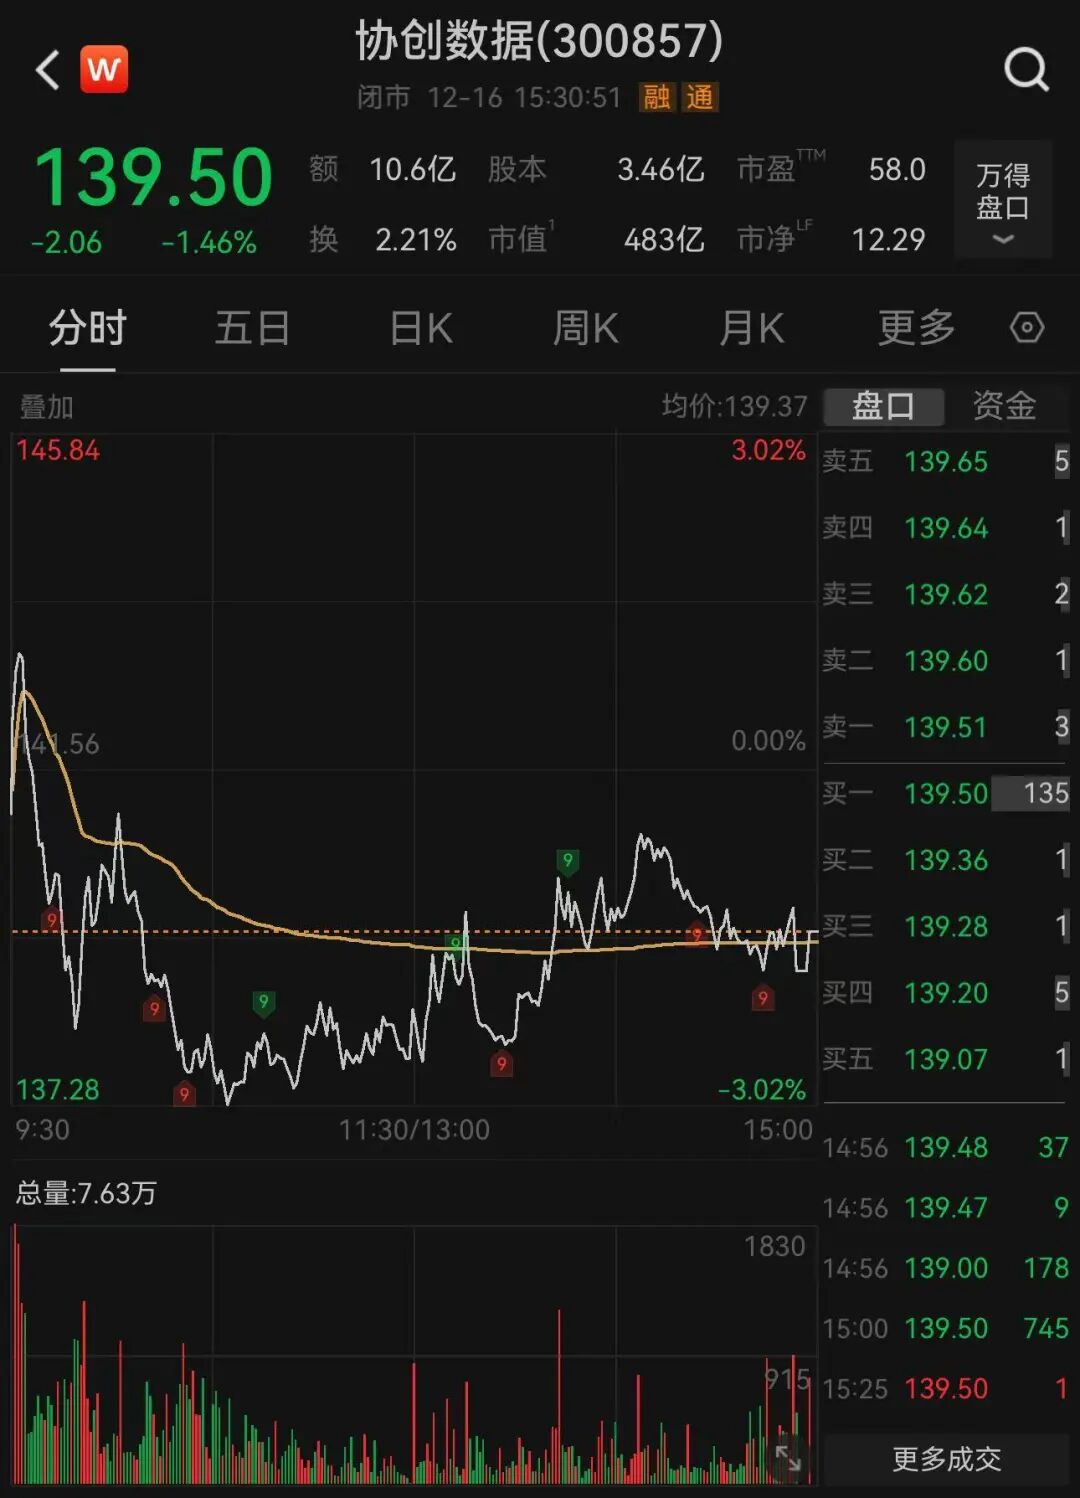
Task: Switch to the 月K monthly chart tab
Action: pos(749,328)
